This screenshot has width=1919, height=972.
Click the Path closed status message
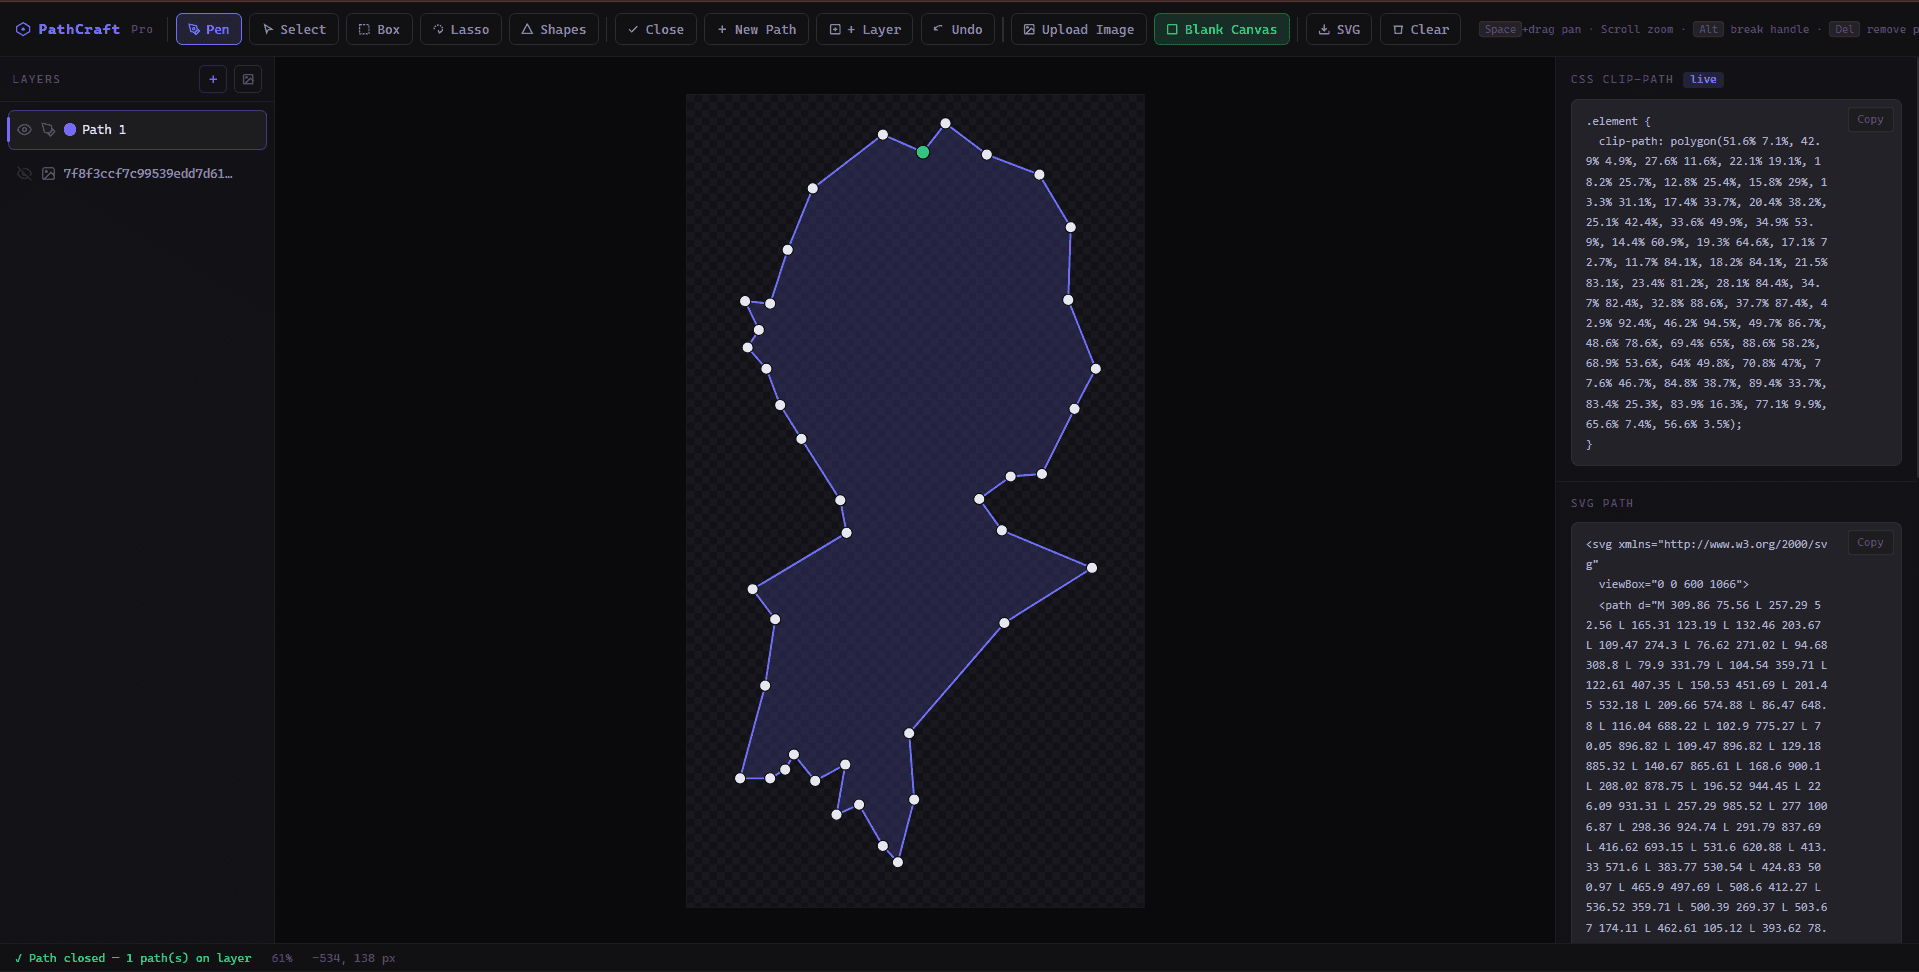point(133,958)
